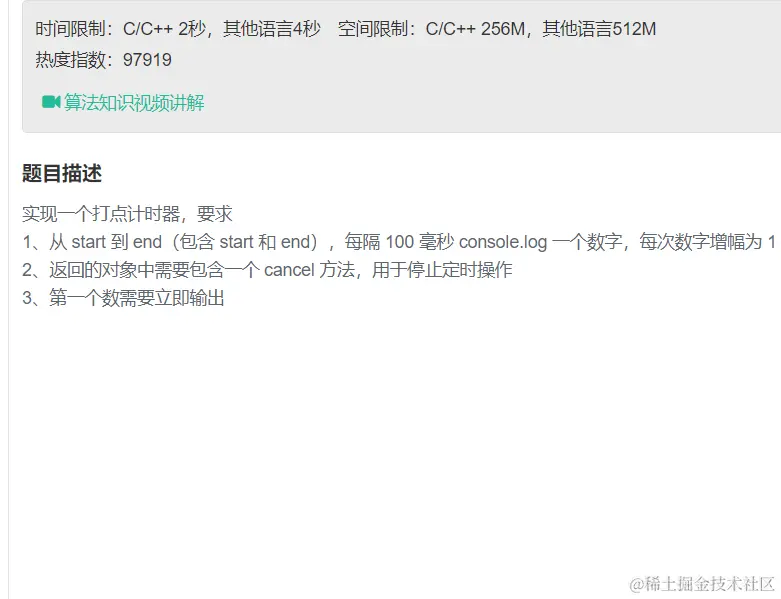Screen dimensions: 781x599
Task: Click the 题目描述 heading
Action: point(62,174)
